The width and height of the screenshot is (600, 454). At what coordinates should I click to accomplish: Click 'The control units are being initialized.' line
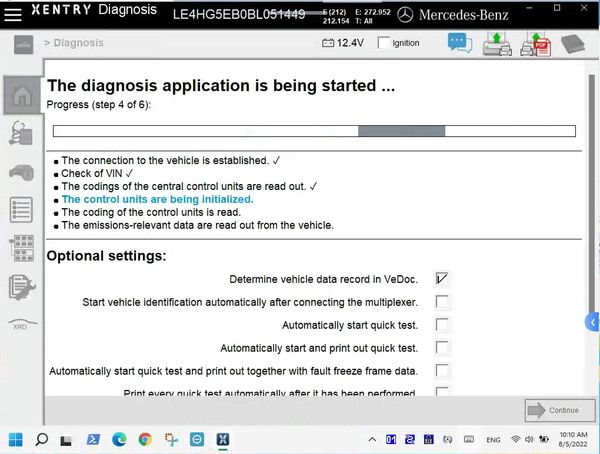click(157, 199)
